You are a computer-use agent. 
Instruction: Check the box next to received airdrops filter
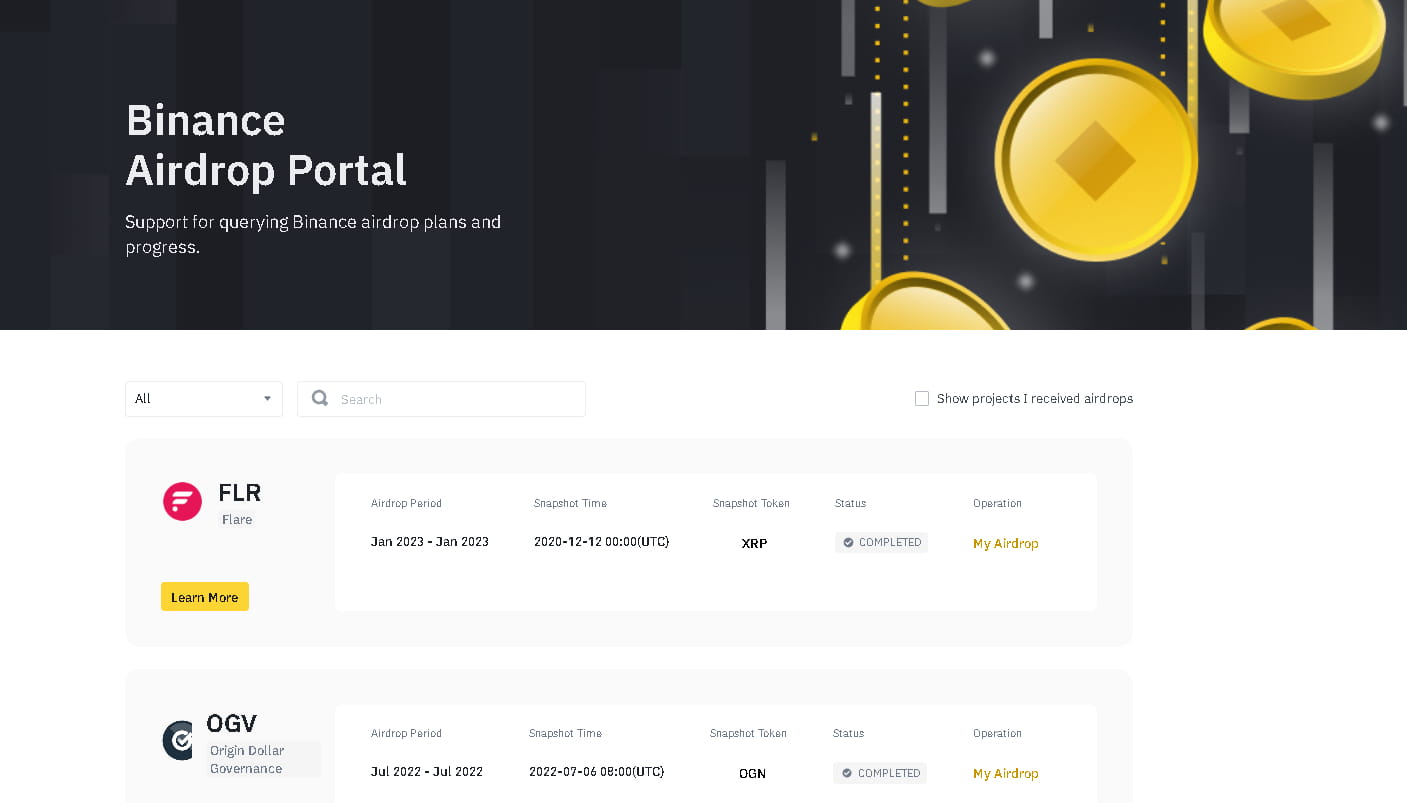921,398
